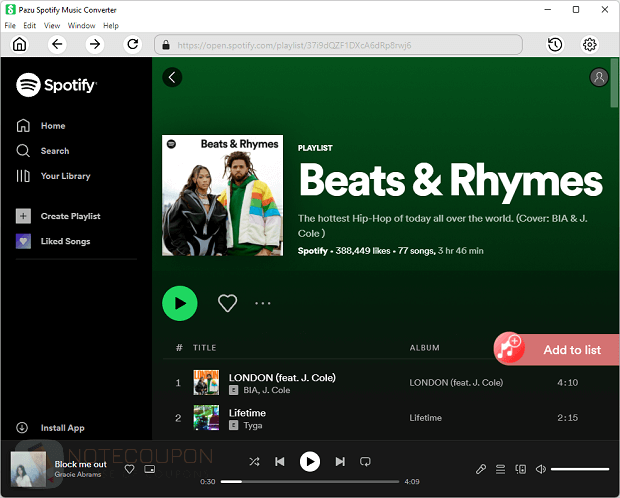Click the 4:10 duration of LONDON
This screenshot has width=620, height=498.
(x=567, y=382)
